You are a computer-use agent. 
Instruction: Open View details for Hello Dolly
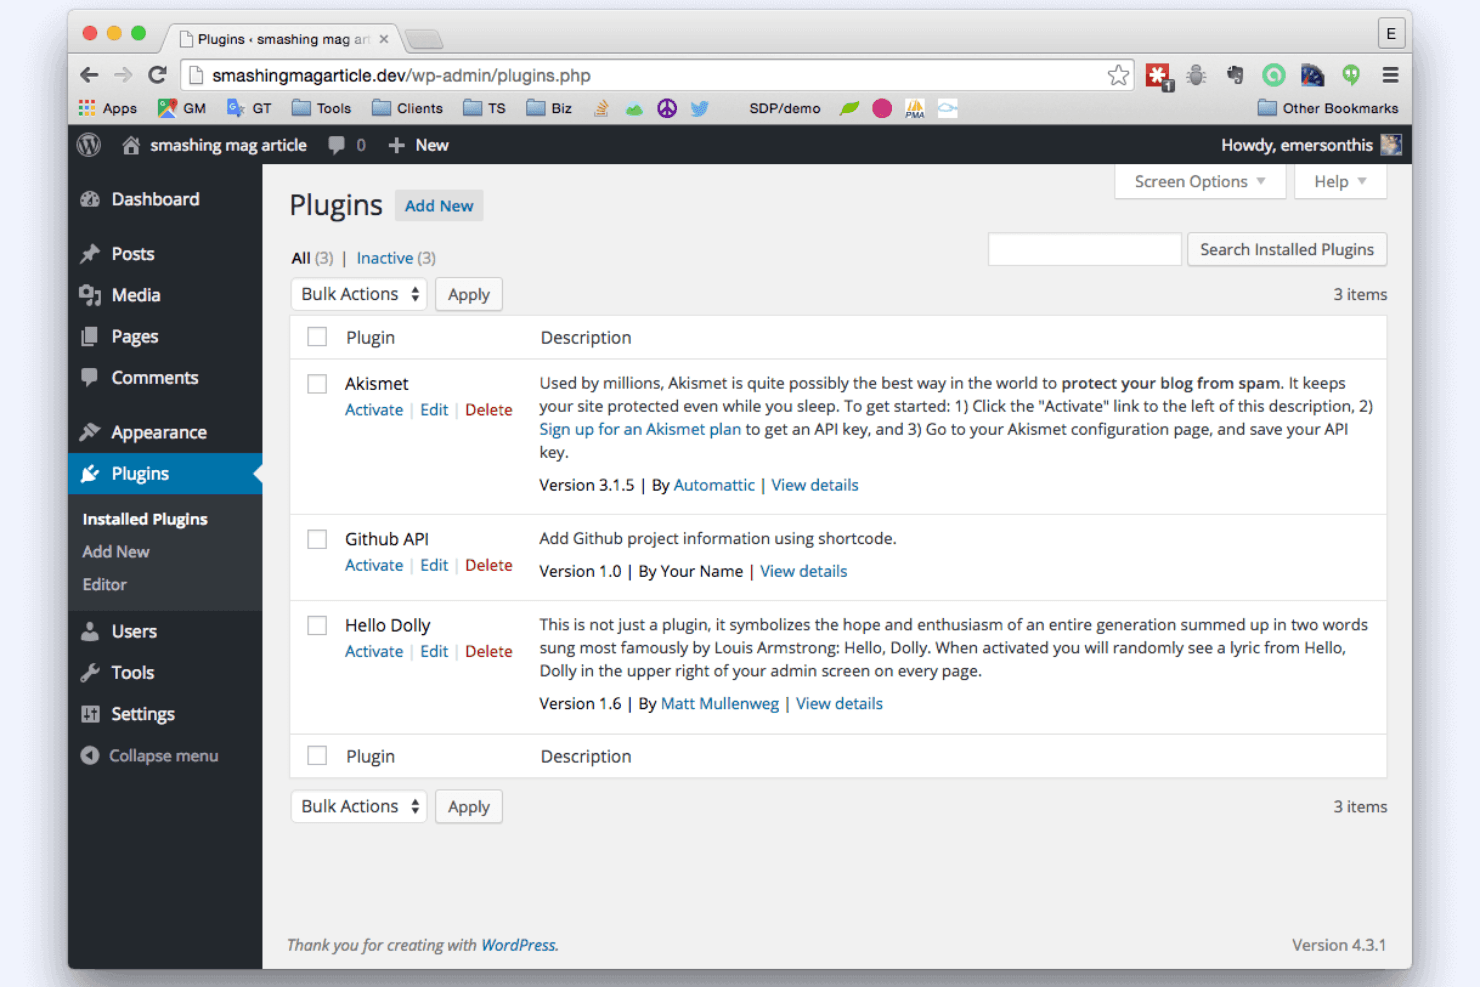pyautogui.click(x=839, y=703)
